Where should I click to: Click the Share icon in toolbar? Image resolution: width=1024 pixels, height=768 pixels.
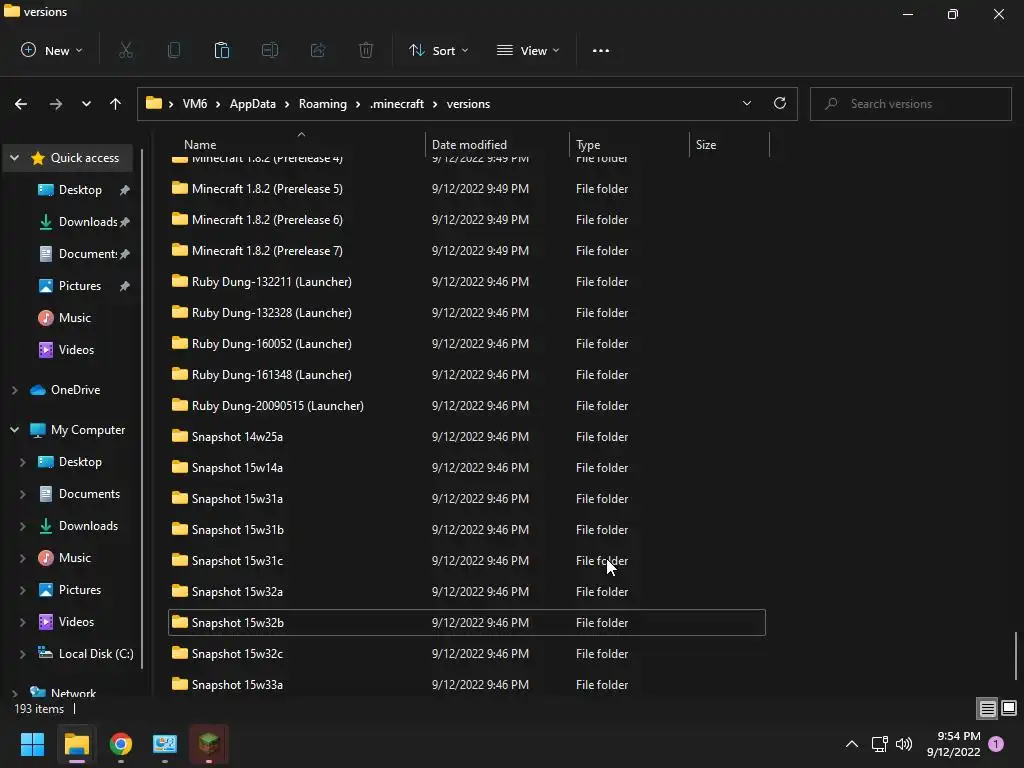point(318,50)
